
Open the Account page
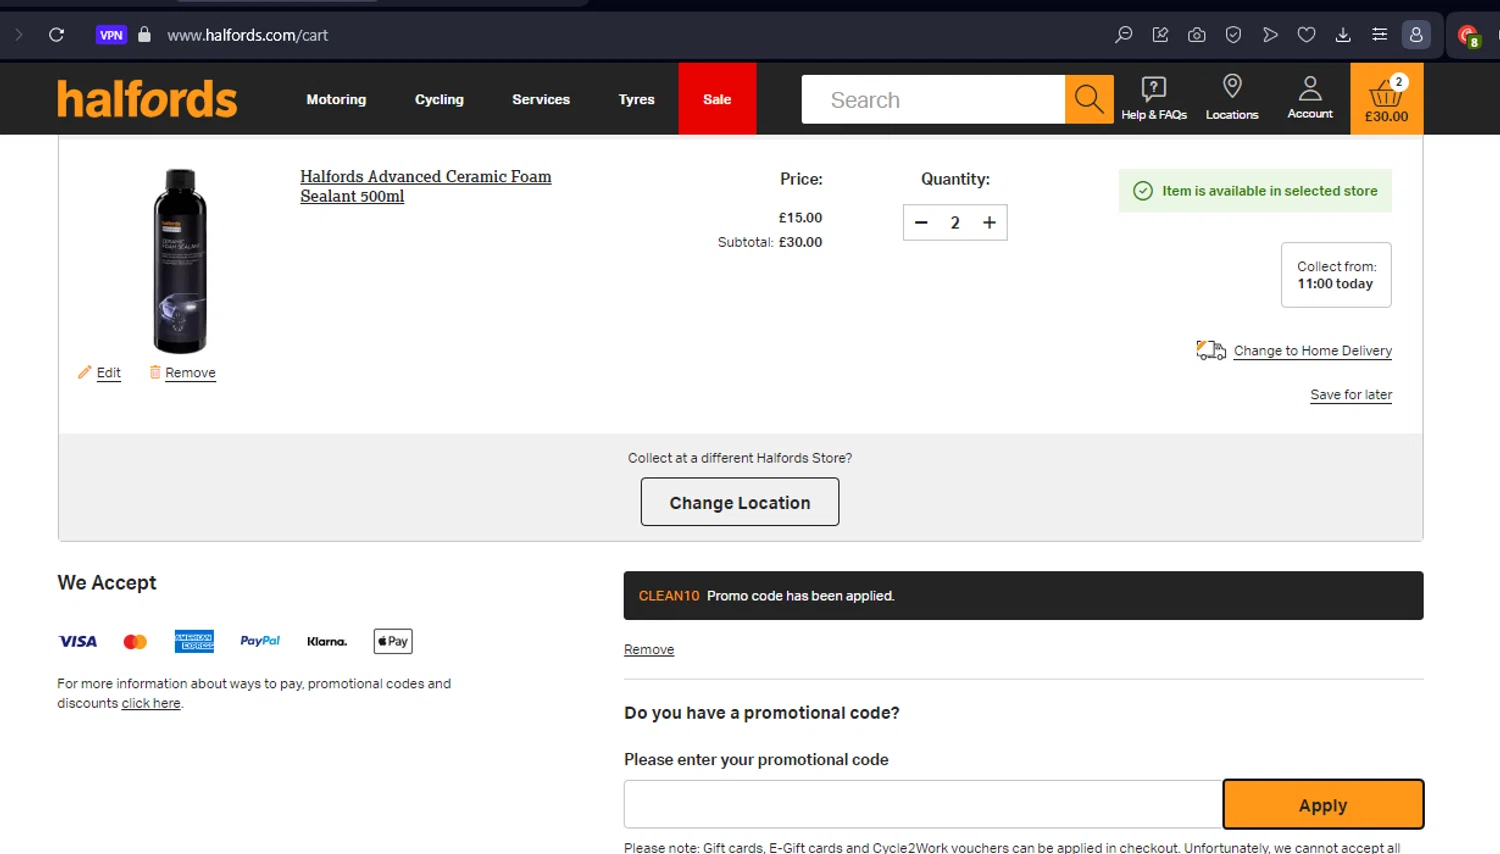click(1310, 98)
